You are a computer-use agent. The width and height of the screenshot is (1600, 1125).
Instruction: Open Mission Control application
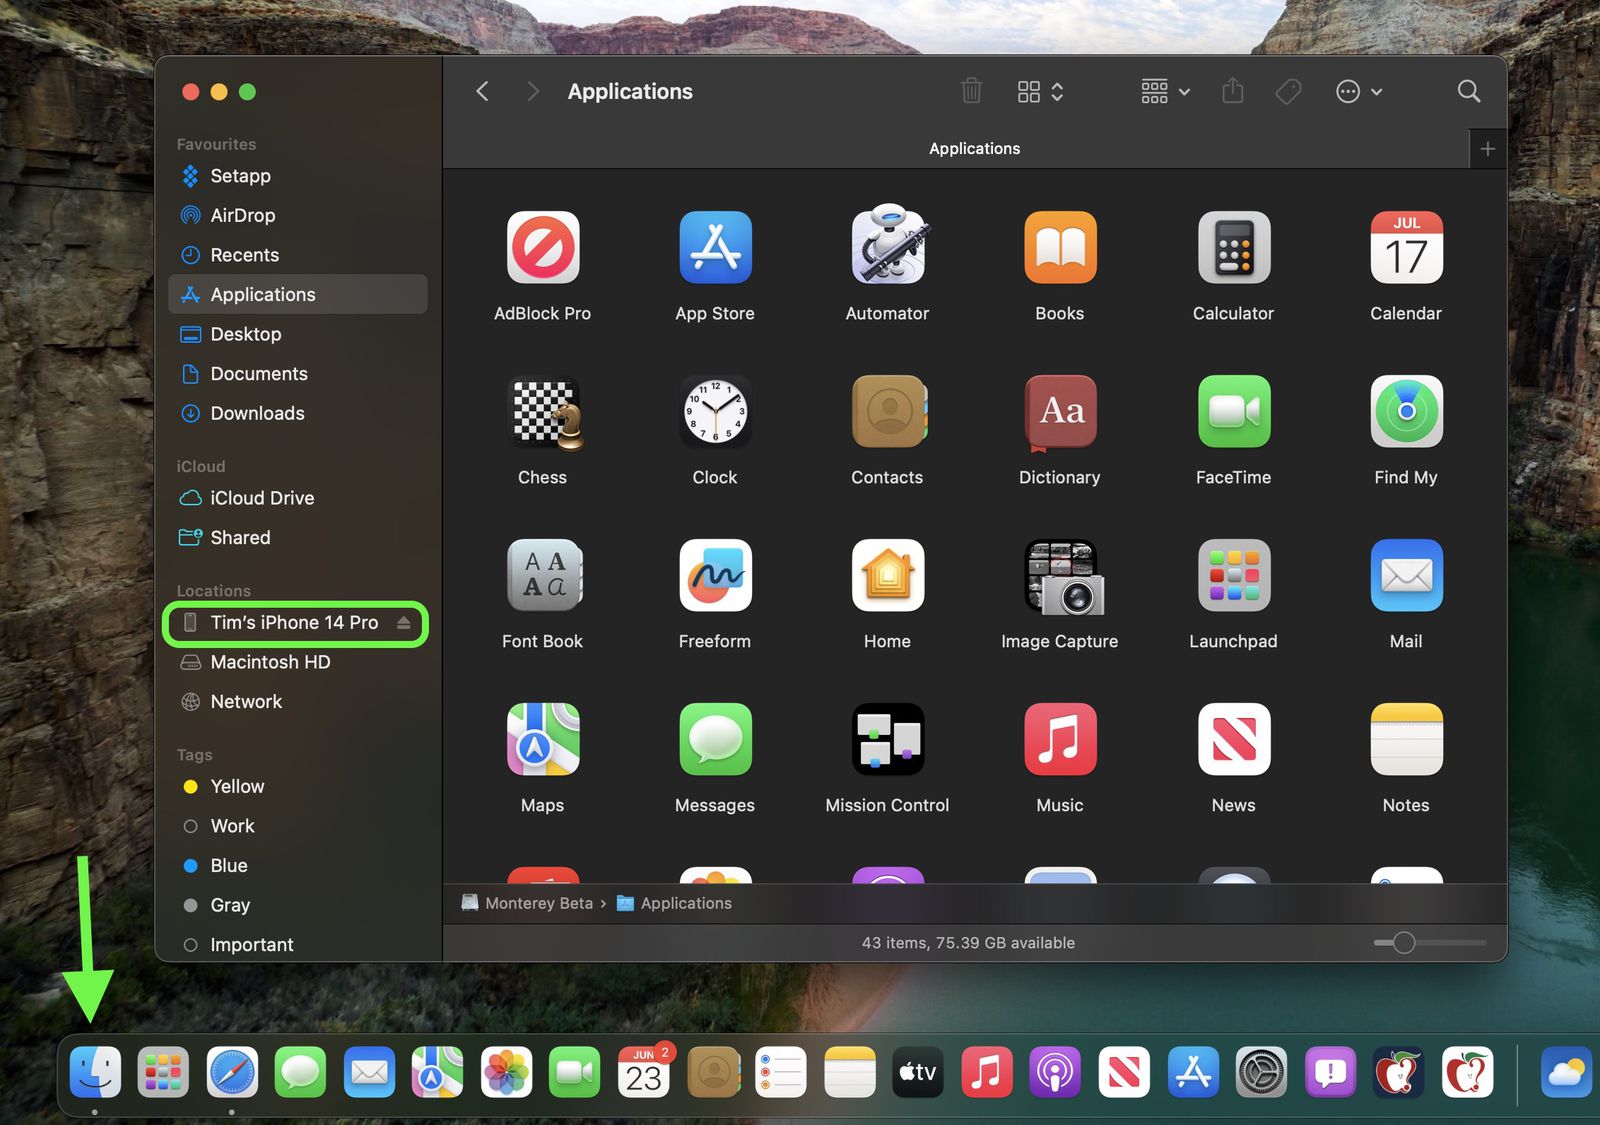(887, 739)
